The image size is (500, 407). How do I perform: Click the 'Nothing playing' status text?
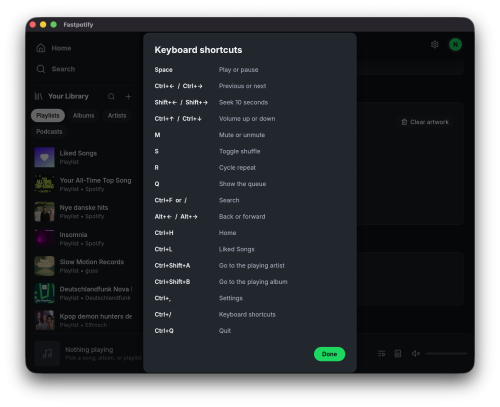[89, 350]
